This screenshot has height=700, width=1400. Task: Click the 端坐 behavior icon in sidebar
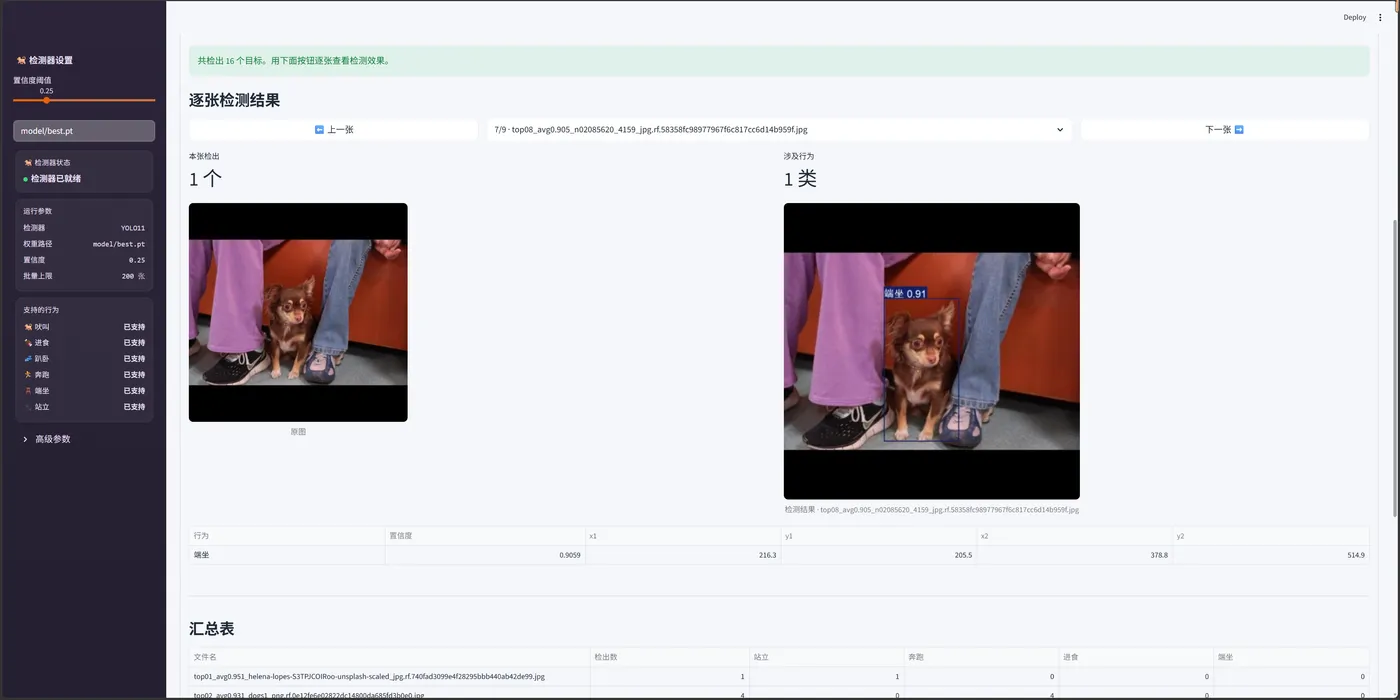coord(28,391)
